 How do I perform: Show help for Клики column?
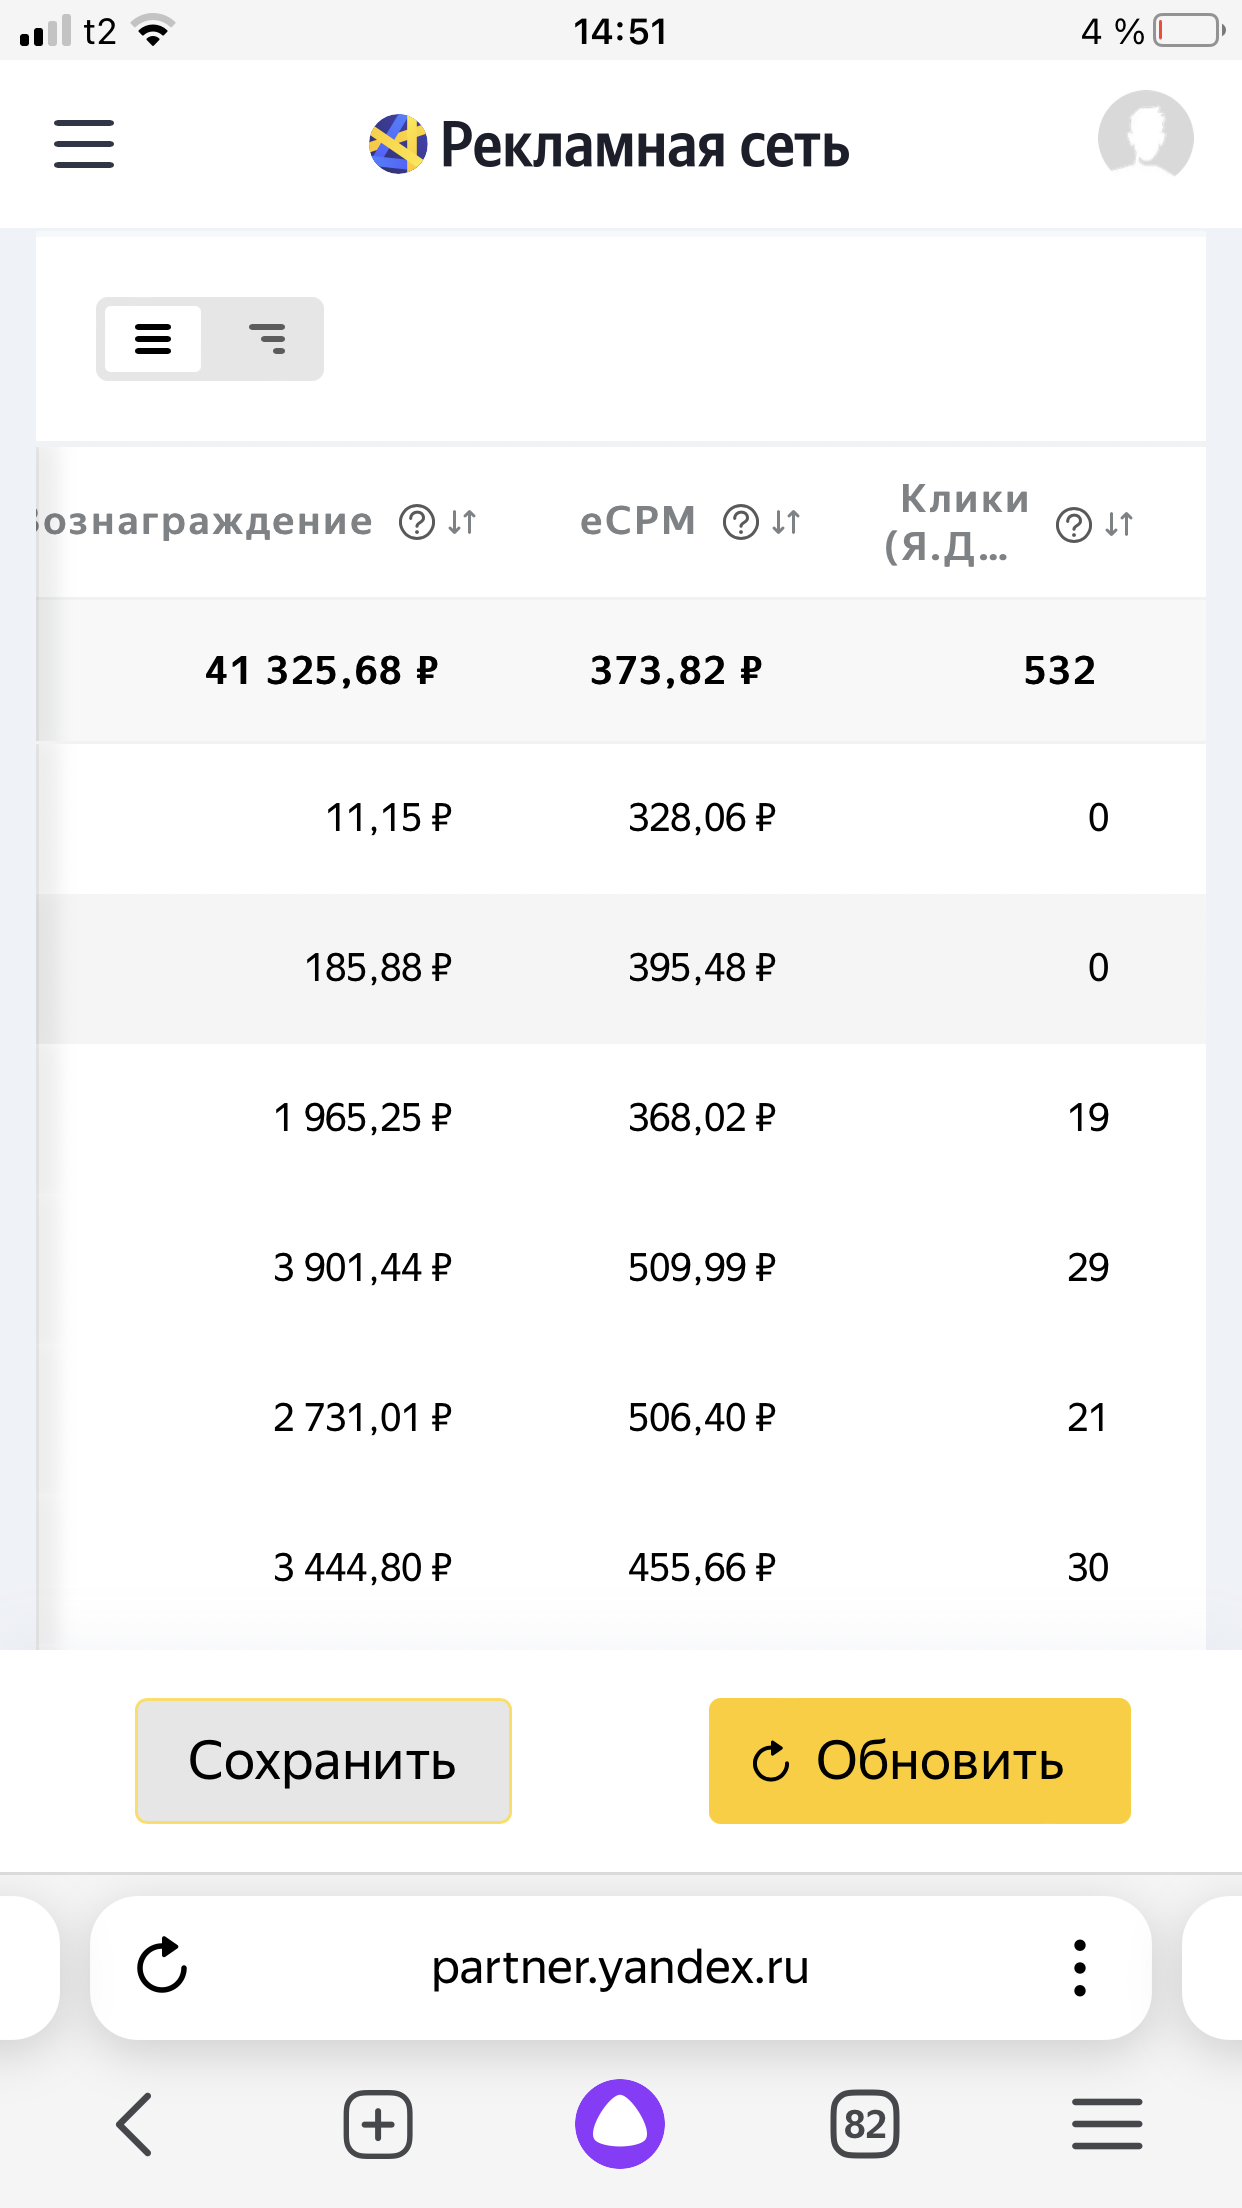[x=1074, y=524]
